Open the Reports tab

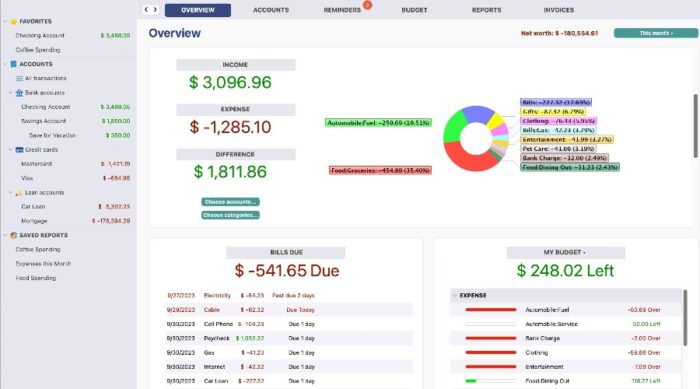point(487,10)
